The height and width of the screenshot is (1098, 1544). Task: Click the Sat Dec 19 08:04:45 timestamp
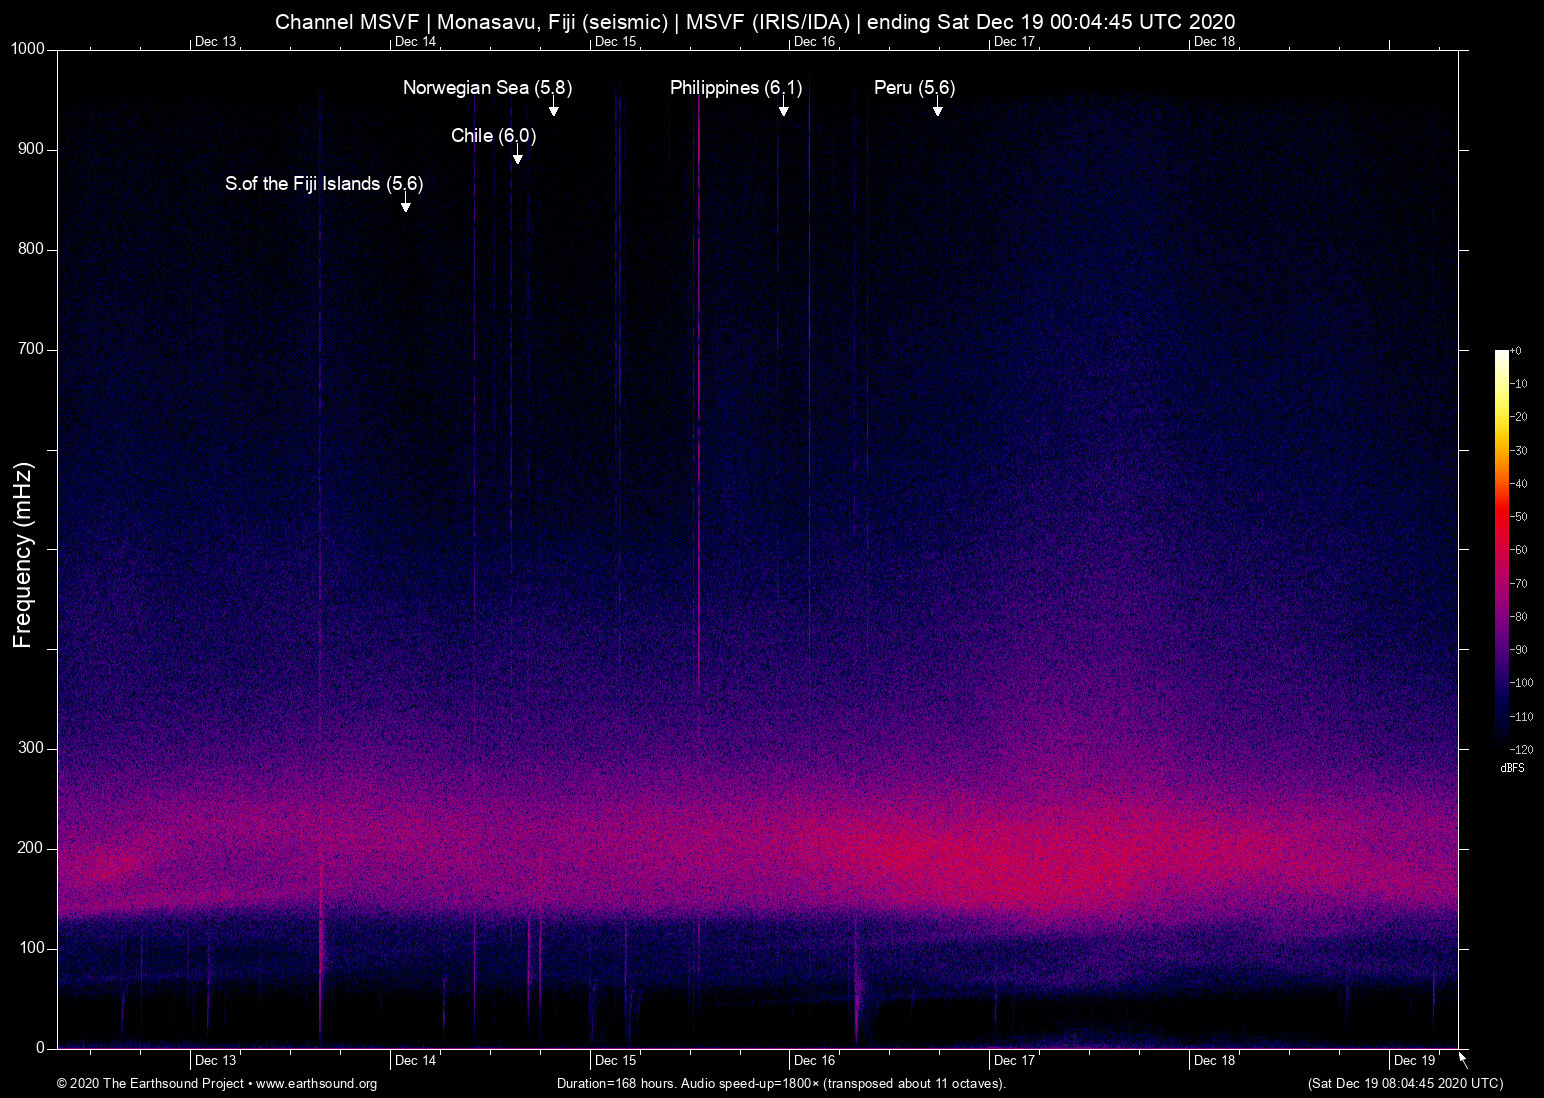click(1405, 1084)
